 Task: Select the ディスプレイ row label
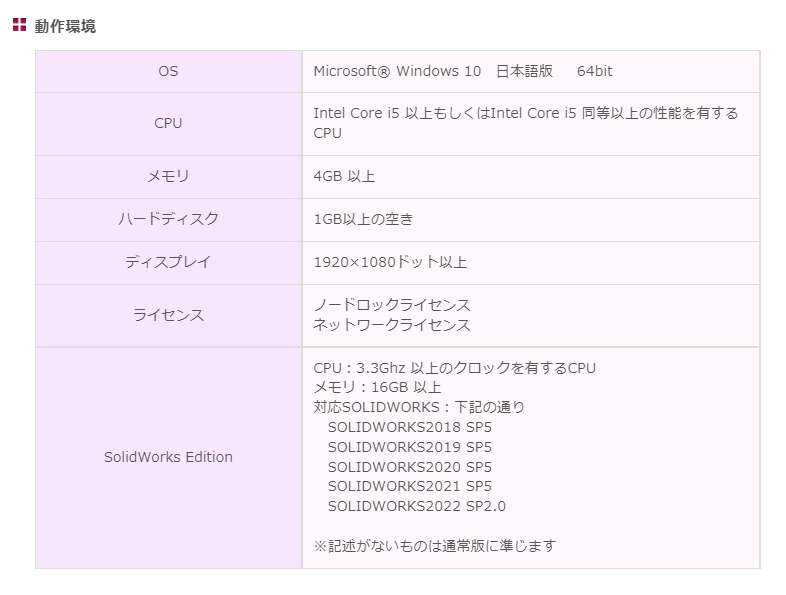(x=168, y=262)
